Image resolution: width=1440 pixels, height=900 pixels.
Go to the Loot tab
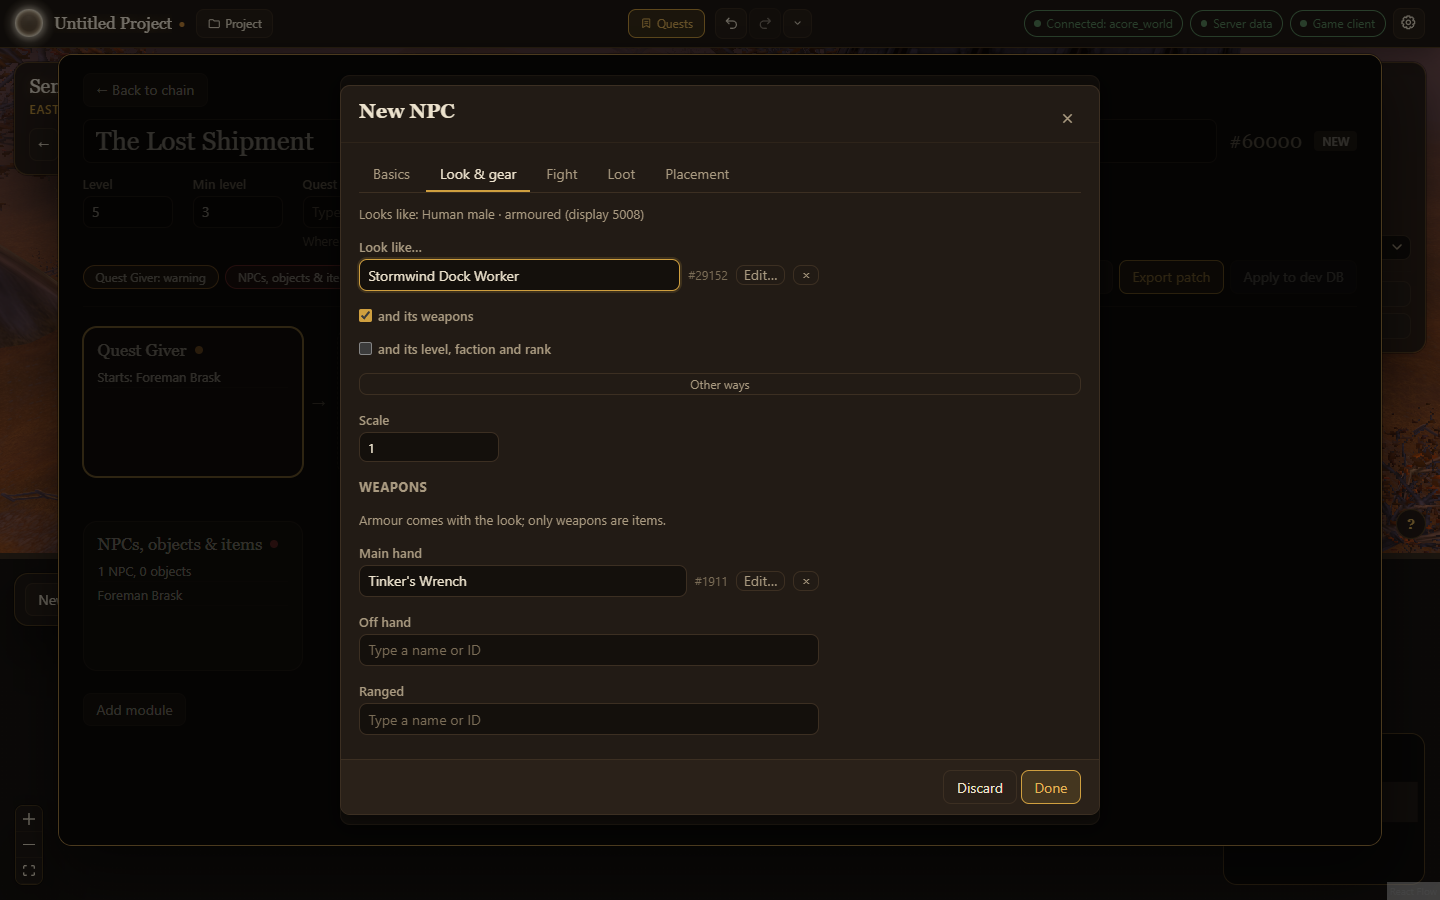[621, 174]
